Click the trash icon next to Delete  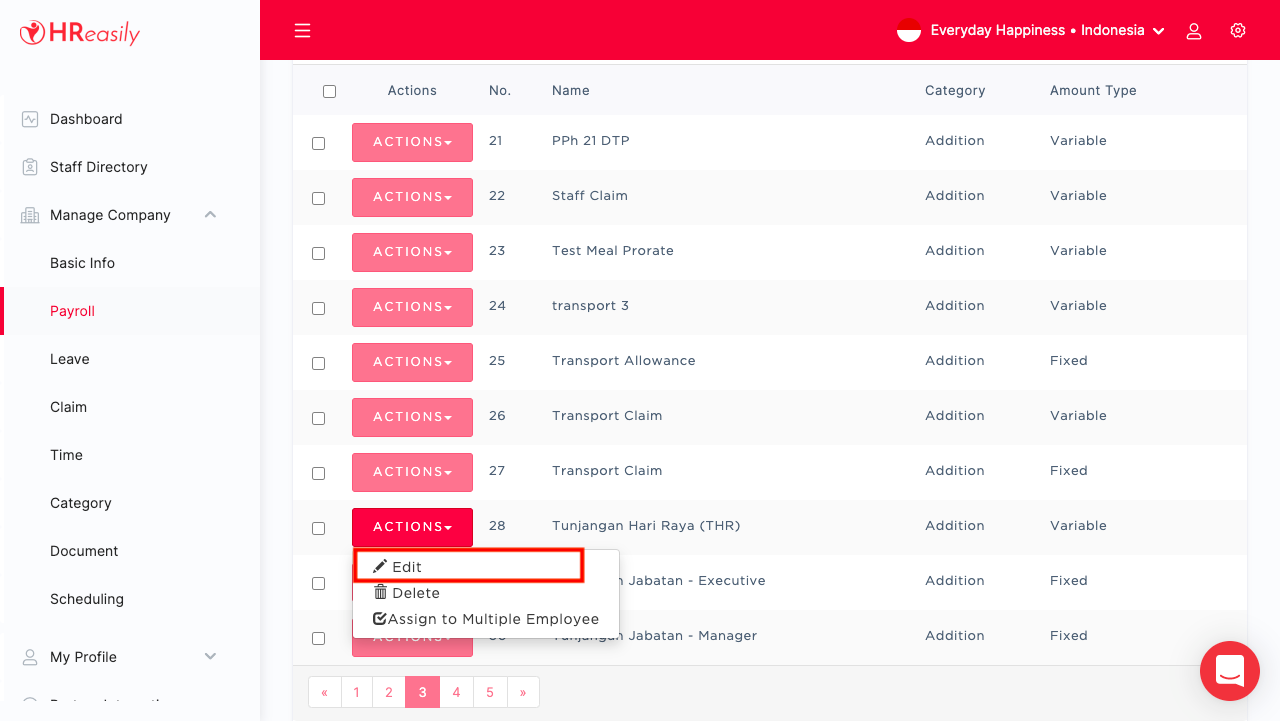pyautogui.click(x=380, y=592)
